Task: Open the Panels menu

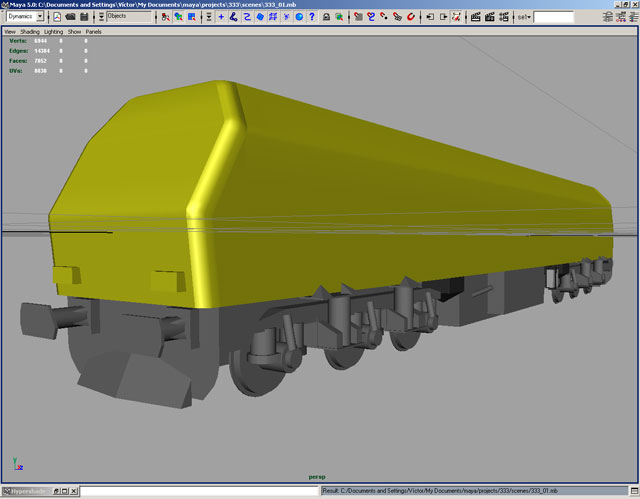Action: tap(94, 32)
